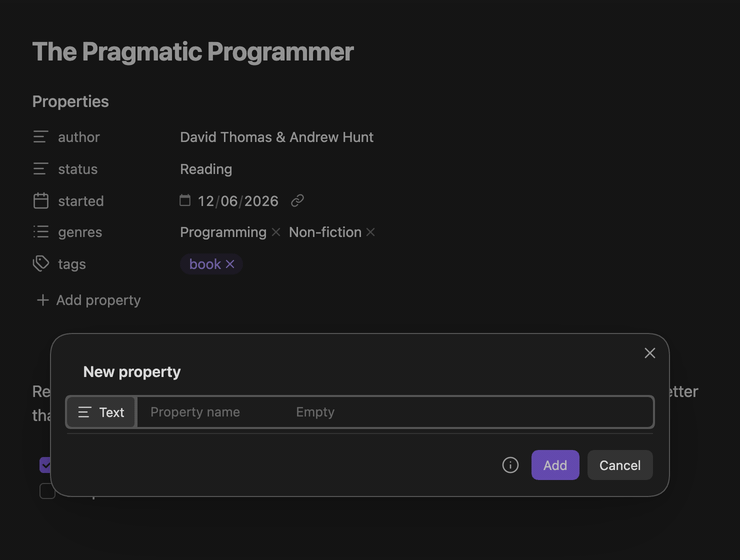
Task: Remove the Programming genre
Action: click(276, 232)
